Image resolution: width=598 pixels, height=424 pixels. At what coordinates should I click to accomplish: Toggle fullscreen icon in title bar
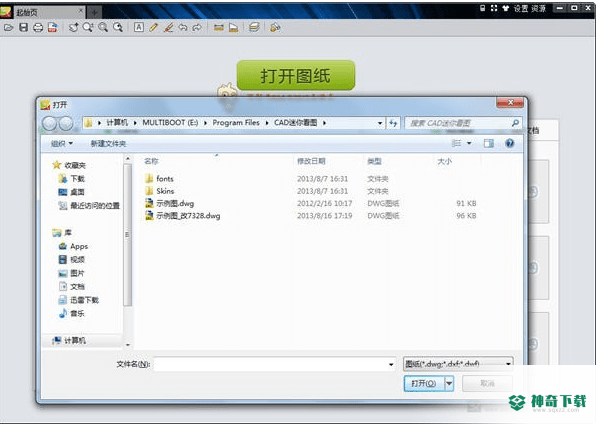(x=494, y=8)
